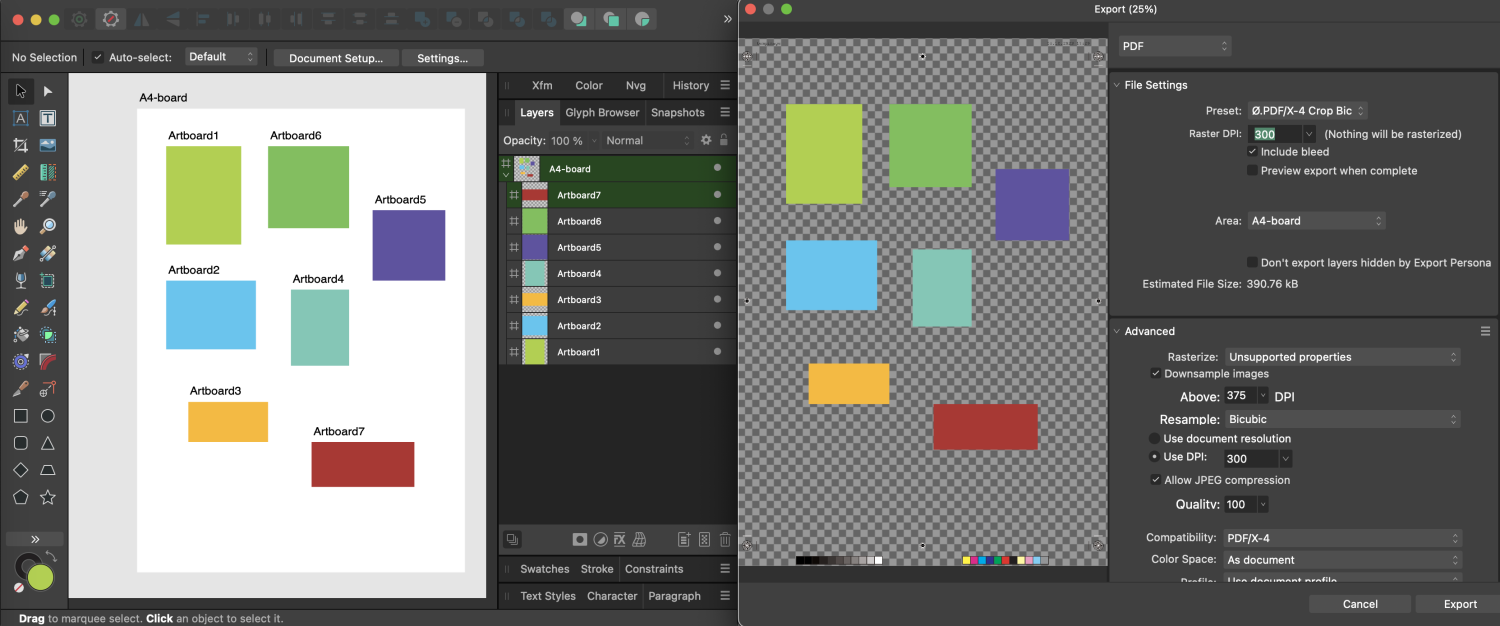1500x626 pixels.
Task: Hide the Artboard7 layer
Action: point(717,194)
